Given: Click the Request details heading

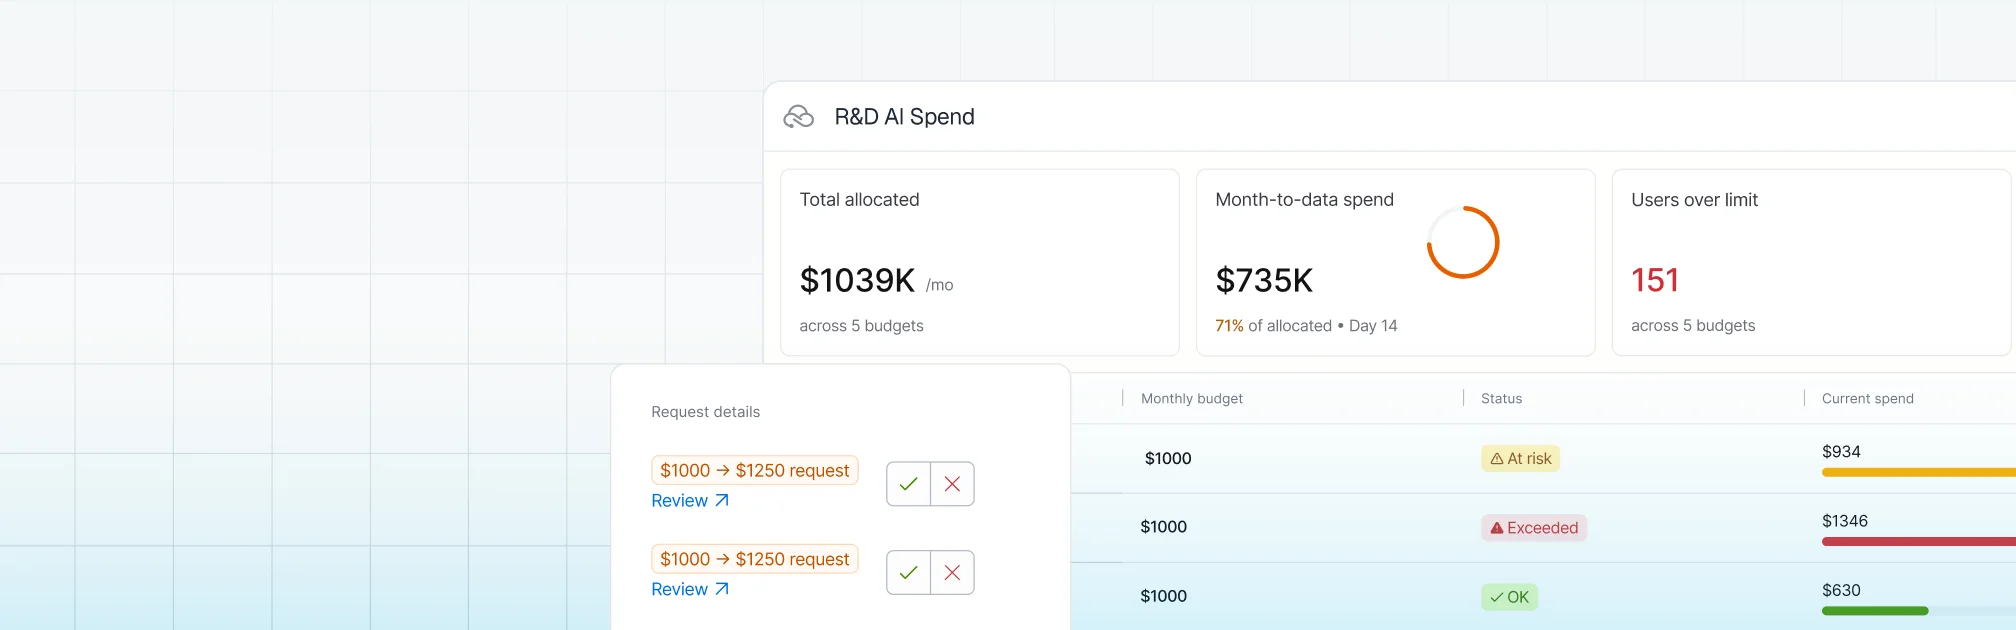Looking at the screenshot, I should [x=705, y=412].
